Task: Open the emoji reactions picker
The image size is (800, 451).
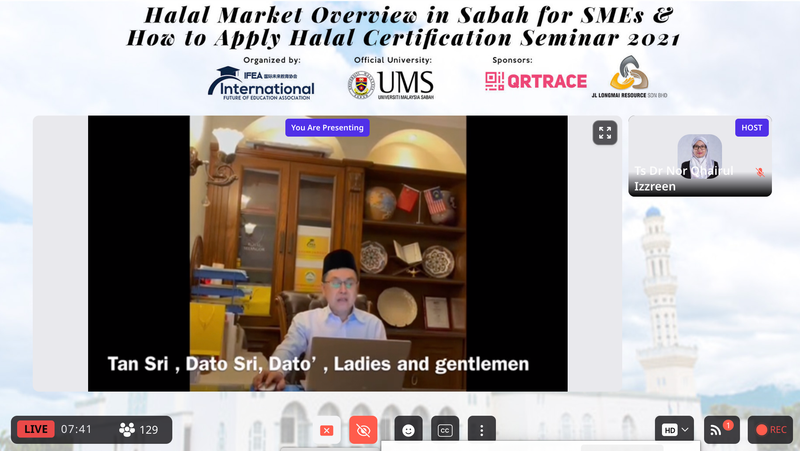Action: pyautogui.click(x=408, y=430)
